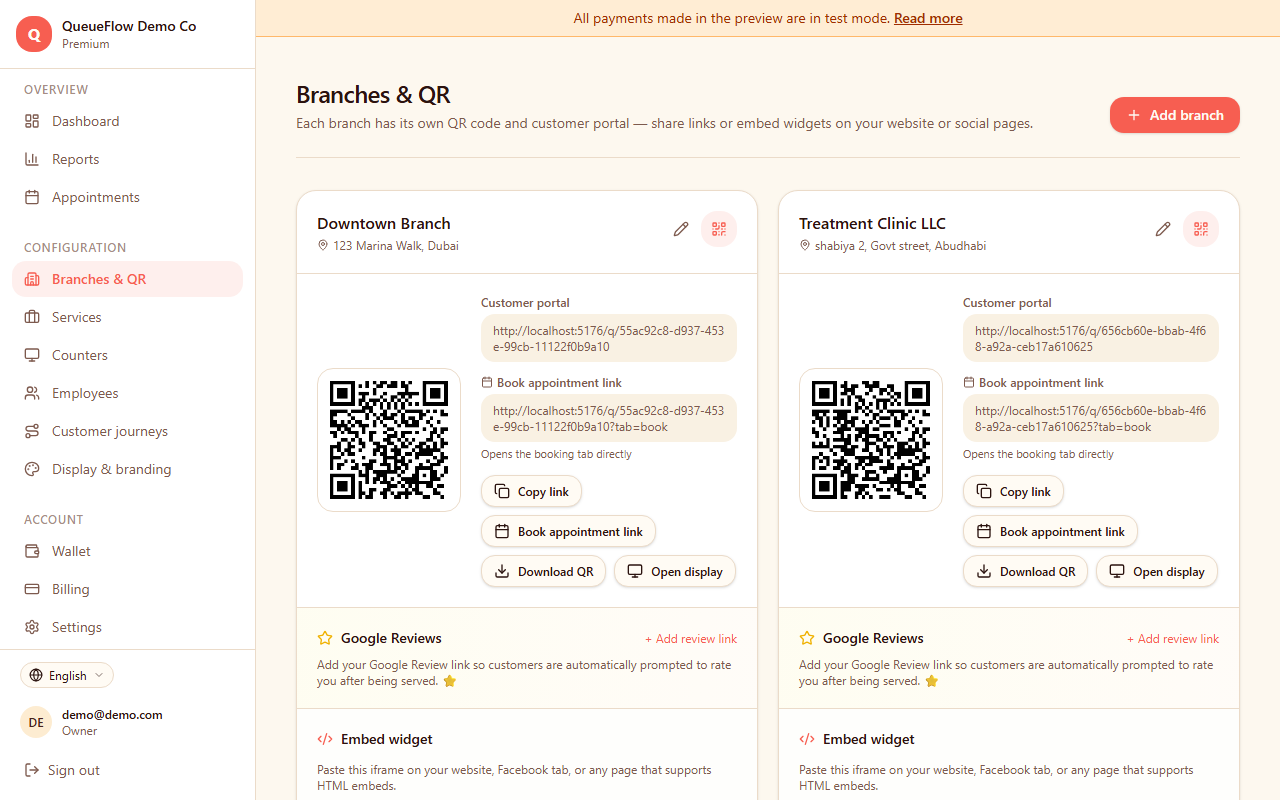Viewport: 1280px width, 800px height.
Task: Open the Reports page
Action: point(127,159)
